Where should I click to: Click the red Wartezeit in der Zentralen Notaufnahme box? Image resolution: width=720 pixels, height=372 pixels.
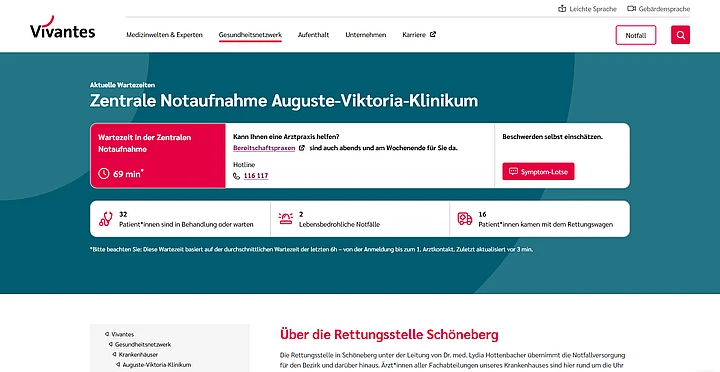pyautogui.click(x=158, y=156)
